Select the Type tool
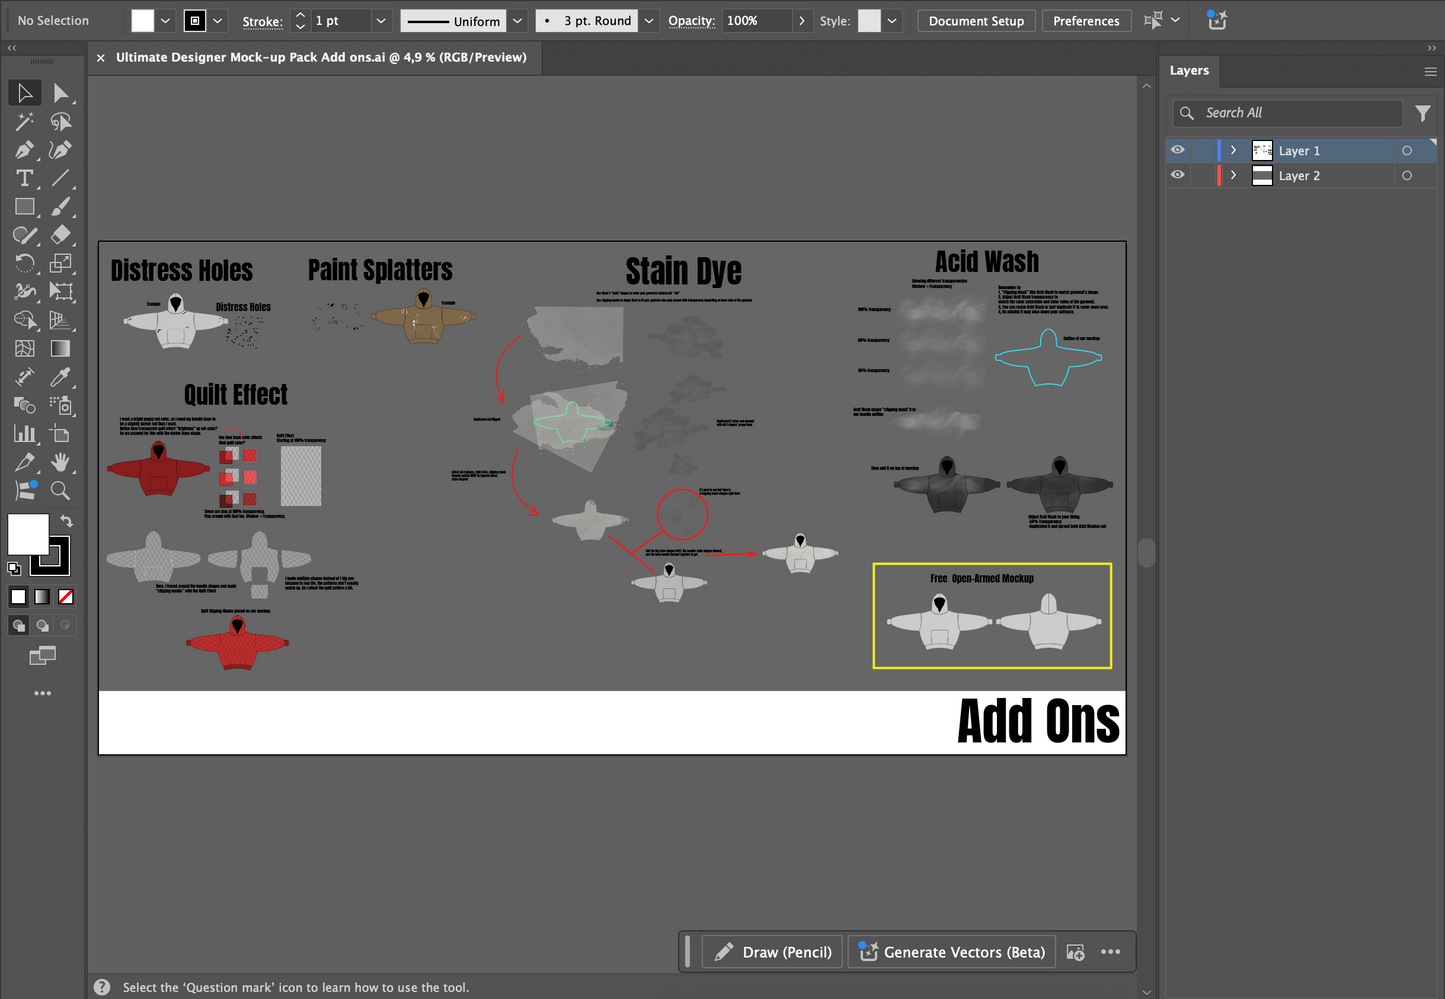 (24, 178)
